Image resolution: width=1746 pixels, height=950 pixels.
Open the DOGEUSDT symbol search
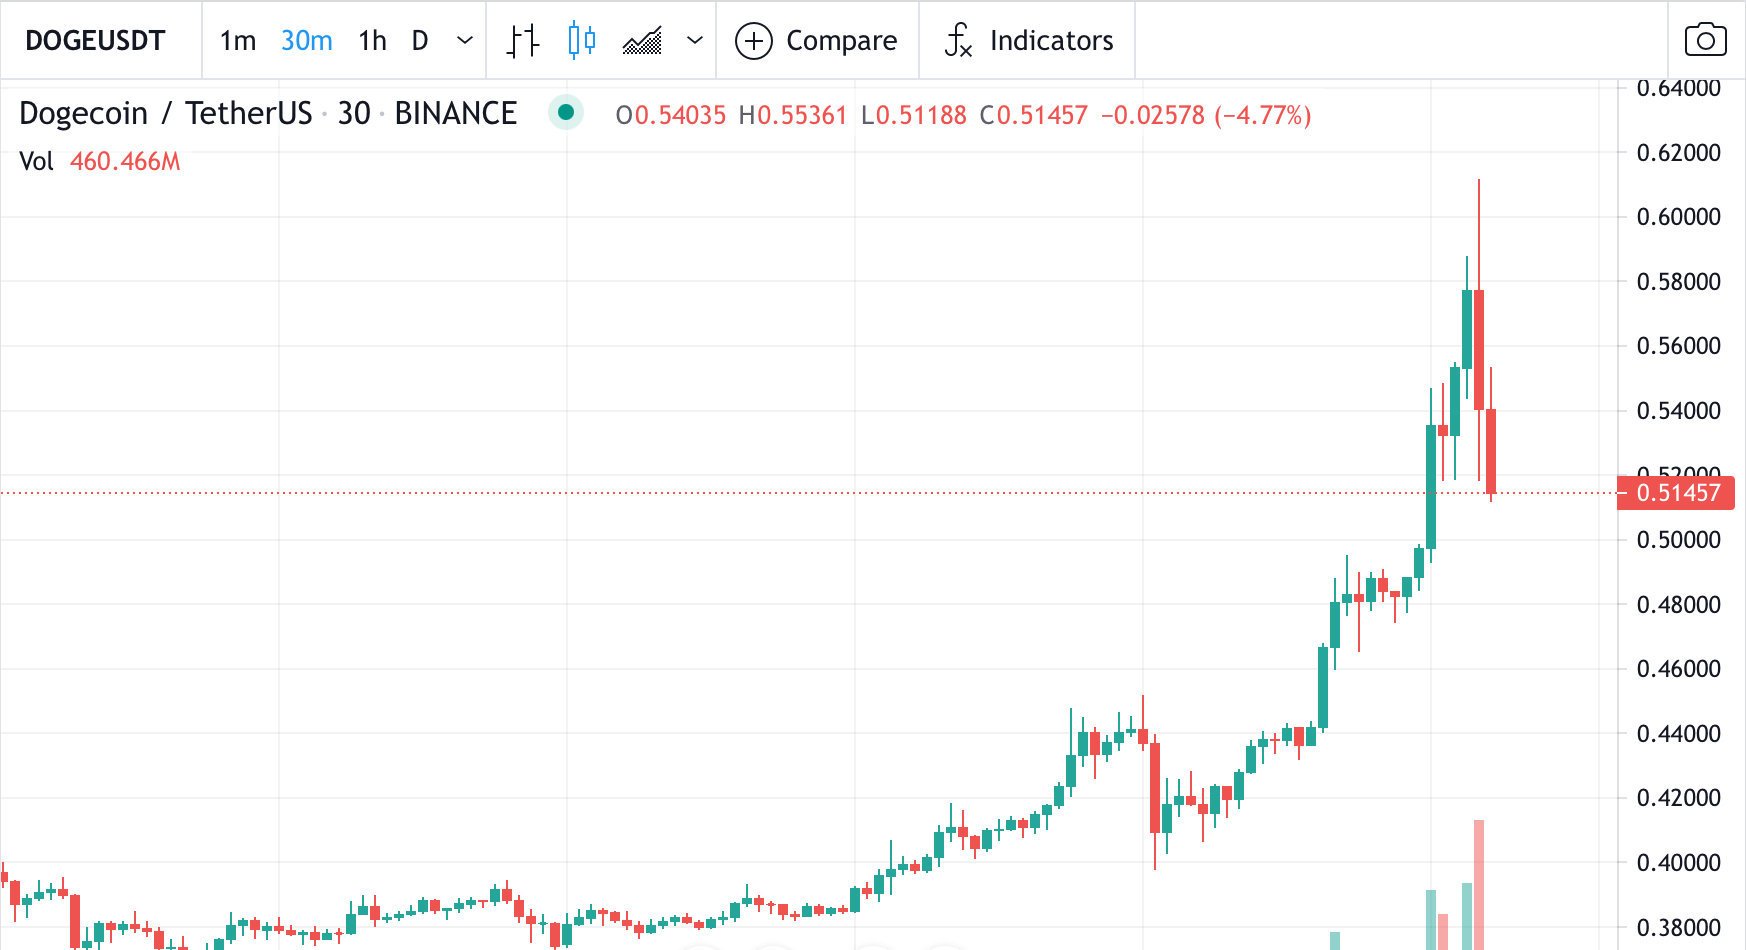[95, 41]
